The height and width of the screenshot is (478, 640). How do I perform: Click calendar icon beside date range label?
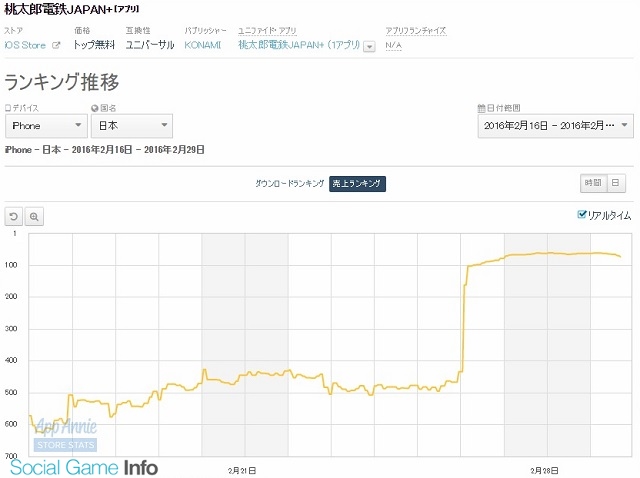coord(481,108)
